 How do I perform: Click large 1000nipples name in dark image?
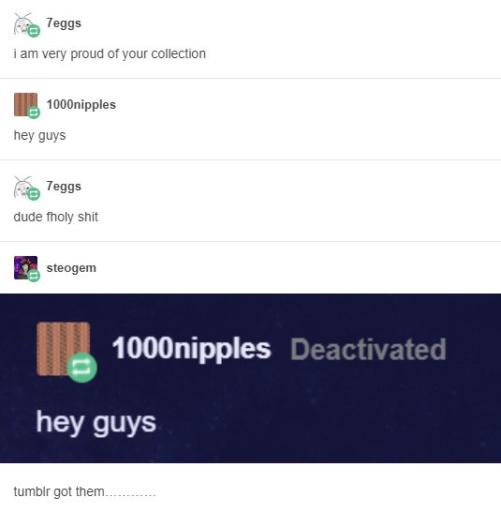[x=191, y=349]
